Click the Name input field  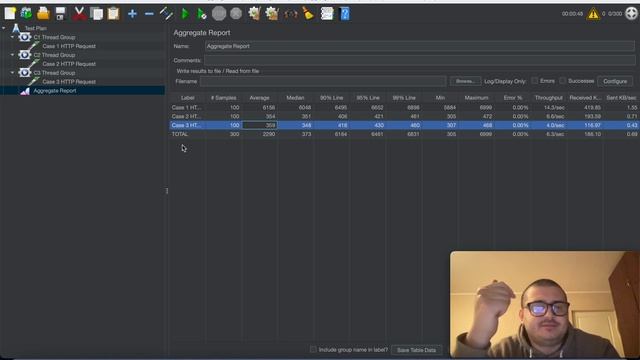[420, 46]
